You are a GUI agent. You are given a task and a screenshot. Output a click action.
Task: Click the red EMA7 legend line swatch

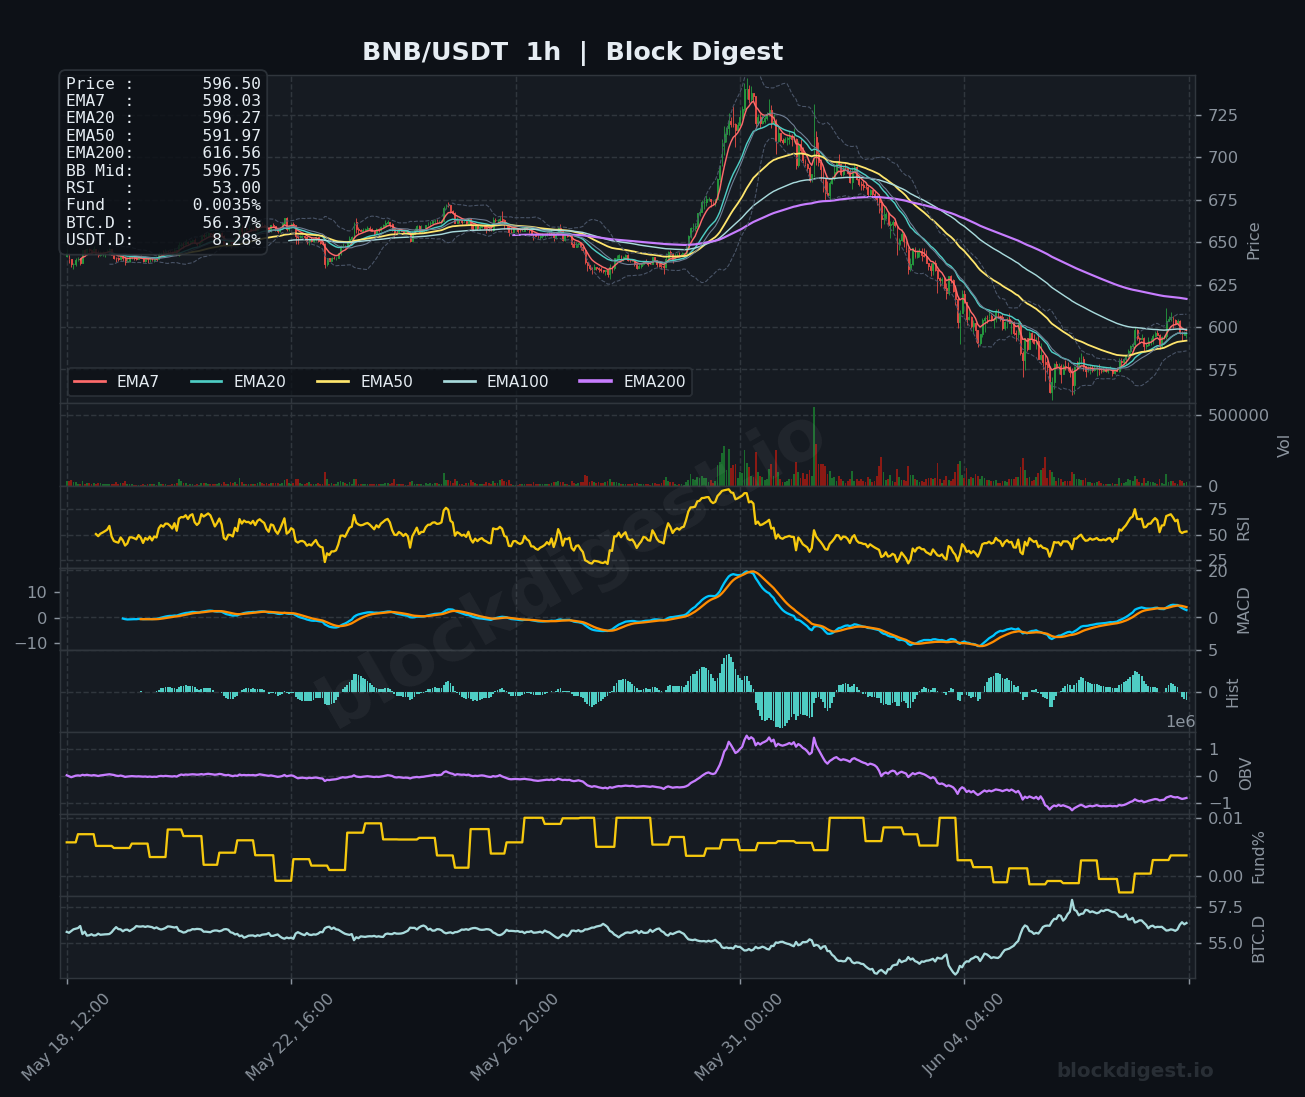(x=90, y=382)
